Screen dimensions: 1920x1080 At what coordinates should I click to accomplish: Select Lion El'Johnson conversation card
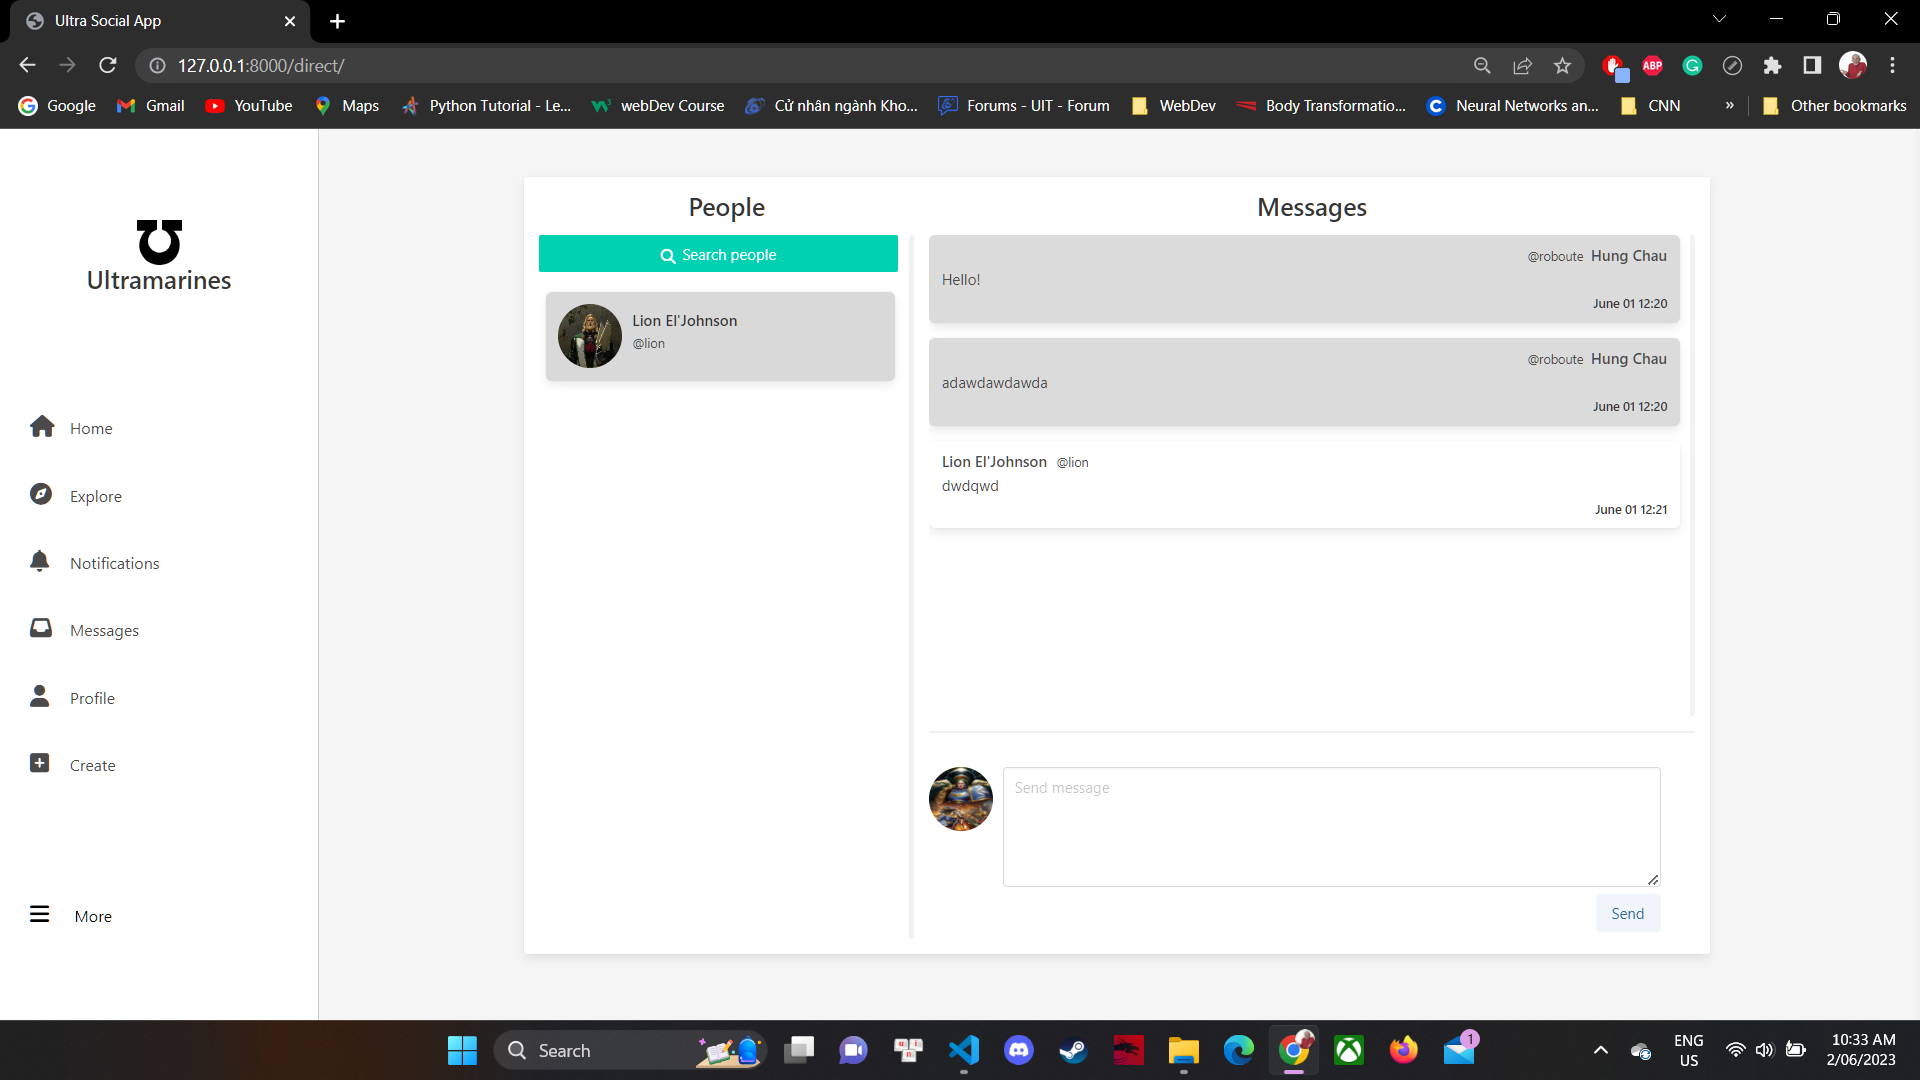click(720, 336)
